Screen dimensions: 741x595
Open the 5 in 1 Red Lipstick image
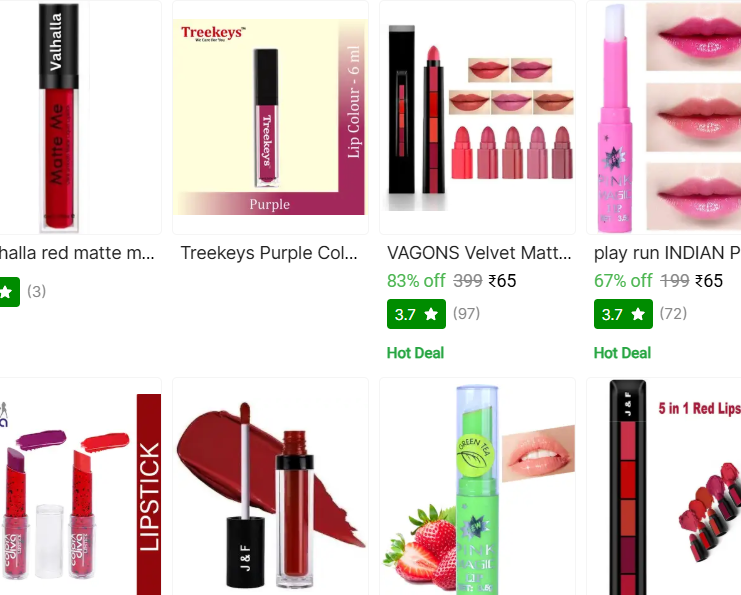pos(663,486)
